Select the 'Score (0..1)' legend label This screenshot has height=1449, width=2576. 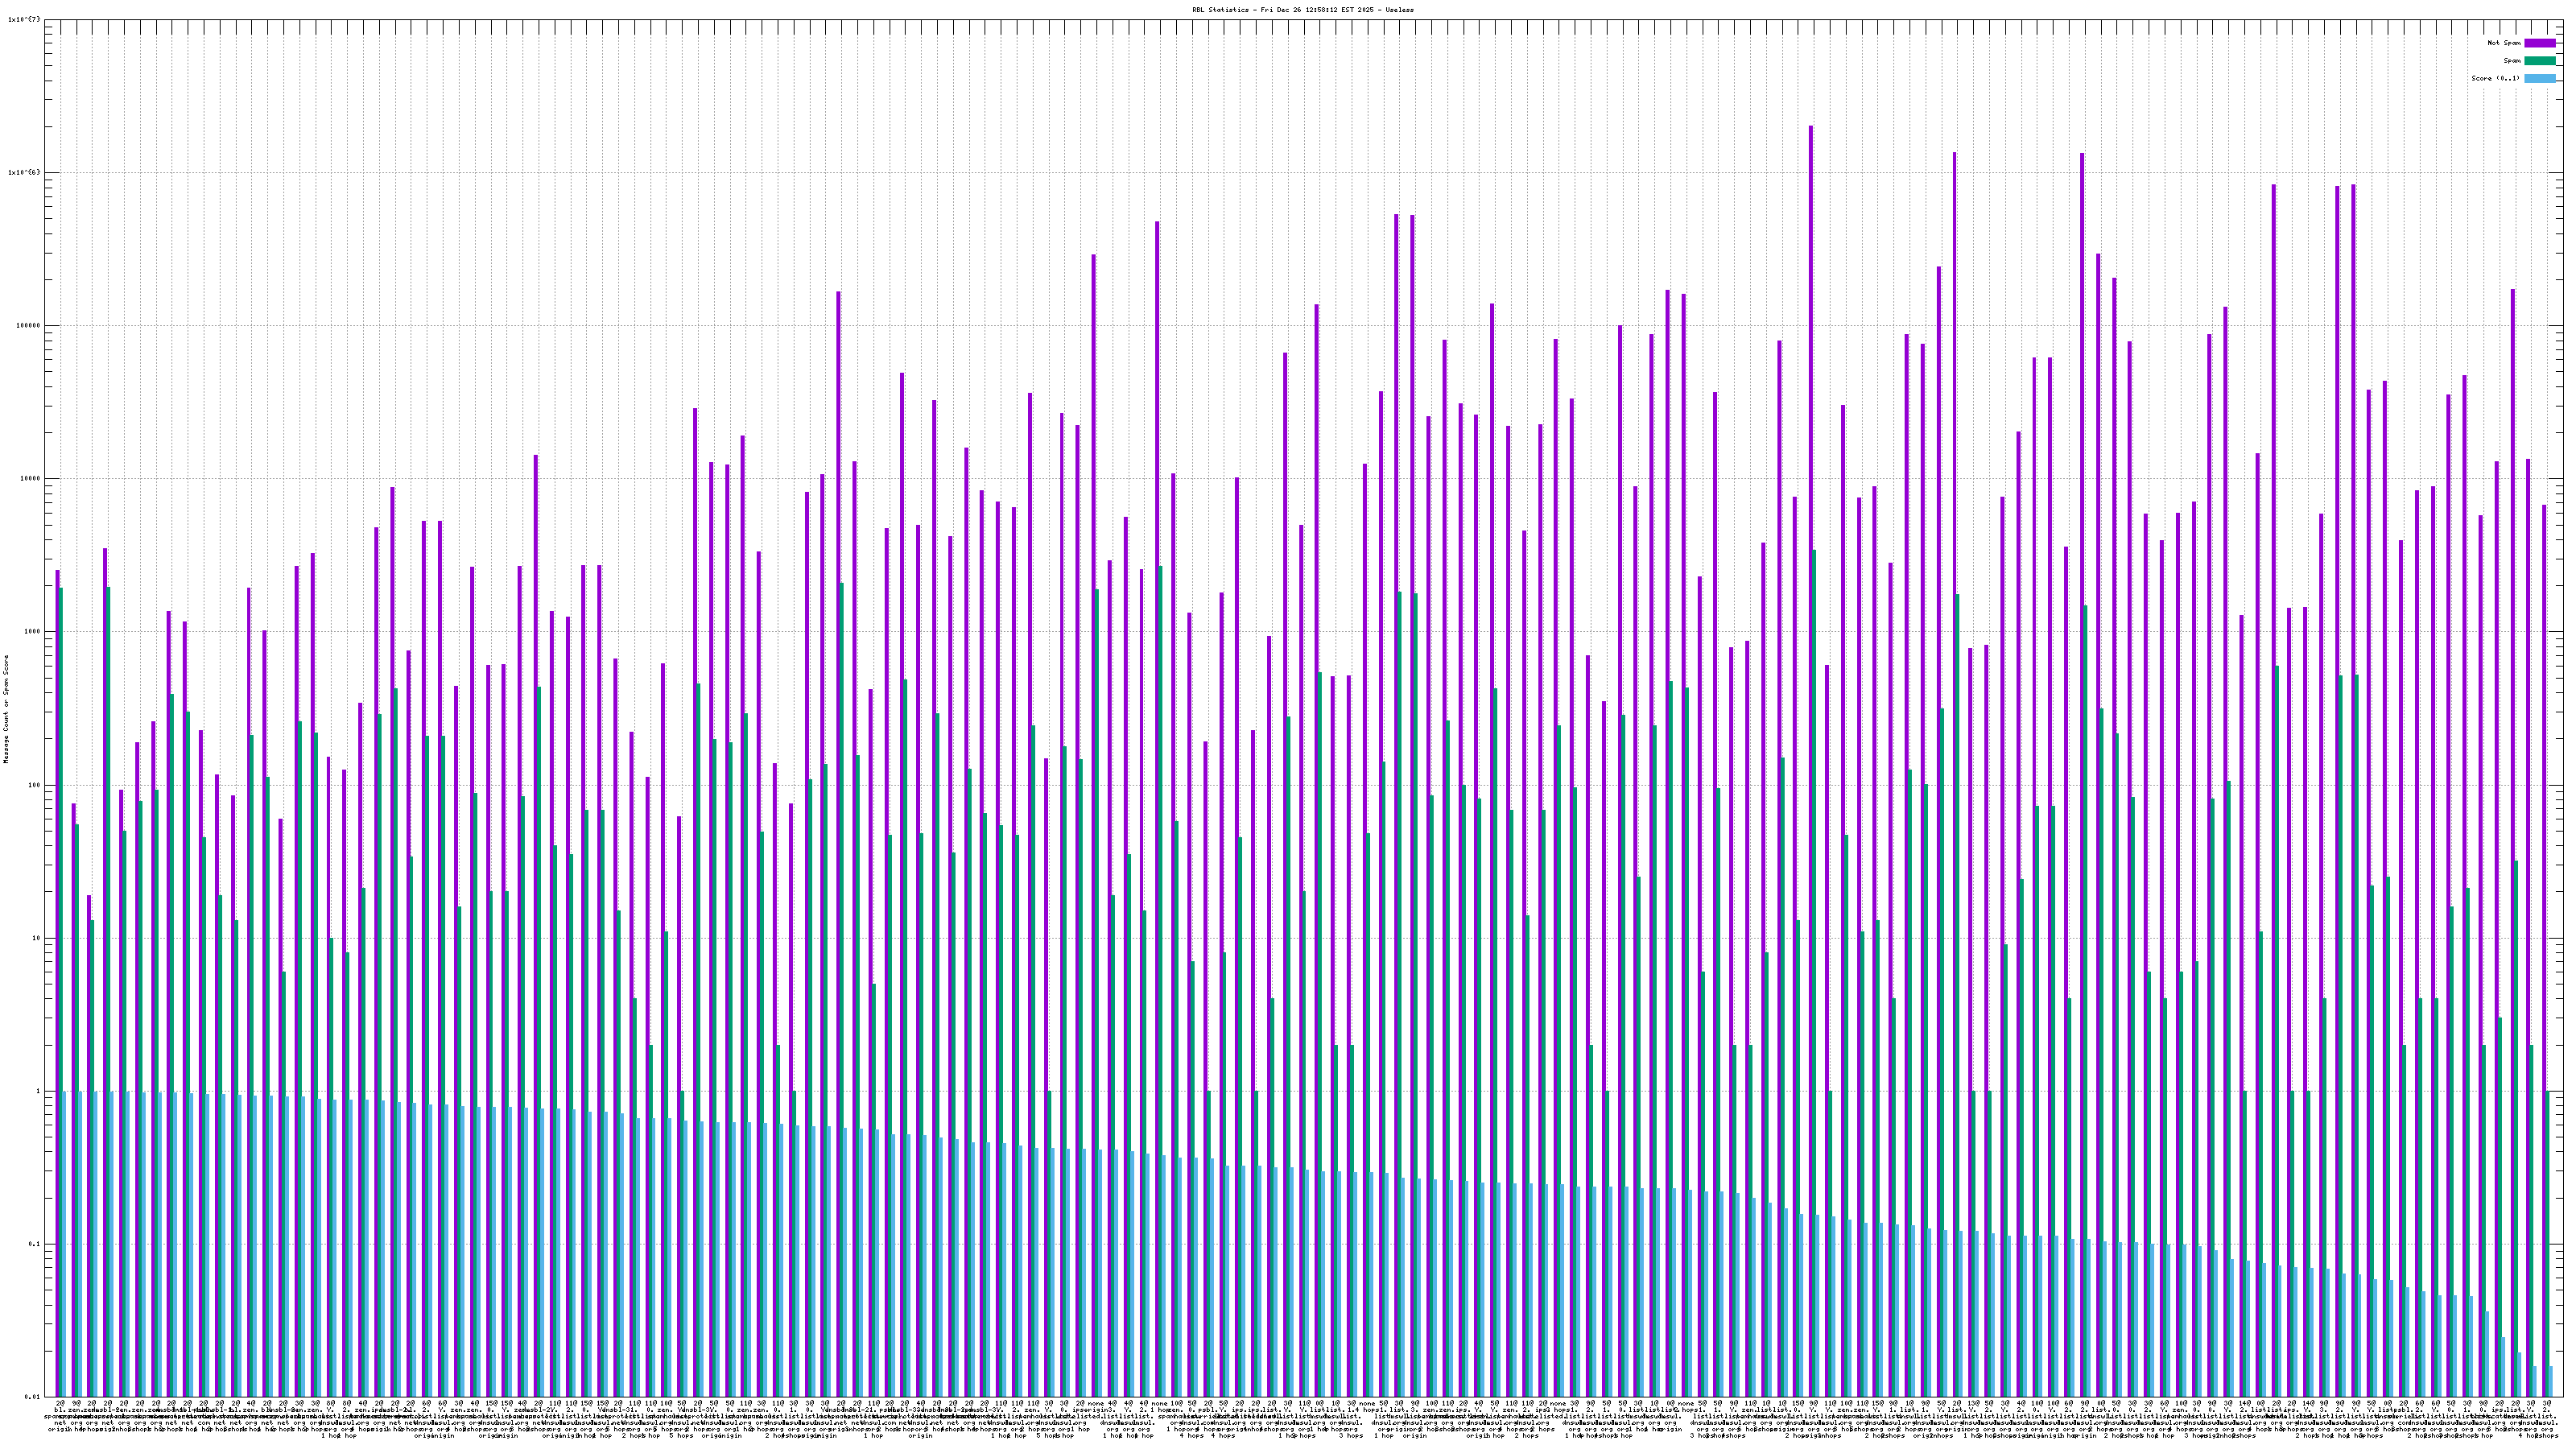click(x=2495, y=78)
